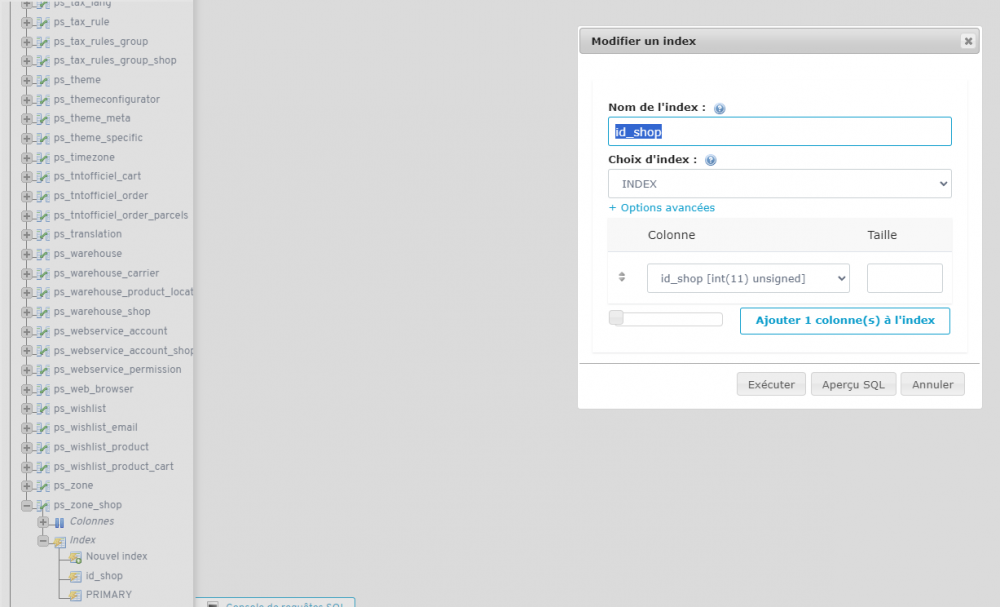1000x607 pixels.
Task: Click the Annuler button
Action: (x=932, y=384)
